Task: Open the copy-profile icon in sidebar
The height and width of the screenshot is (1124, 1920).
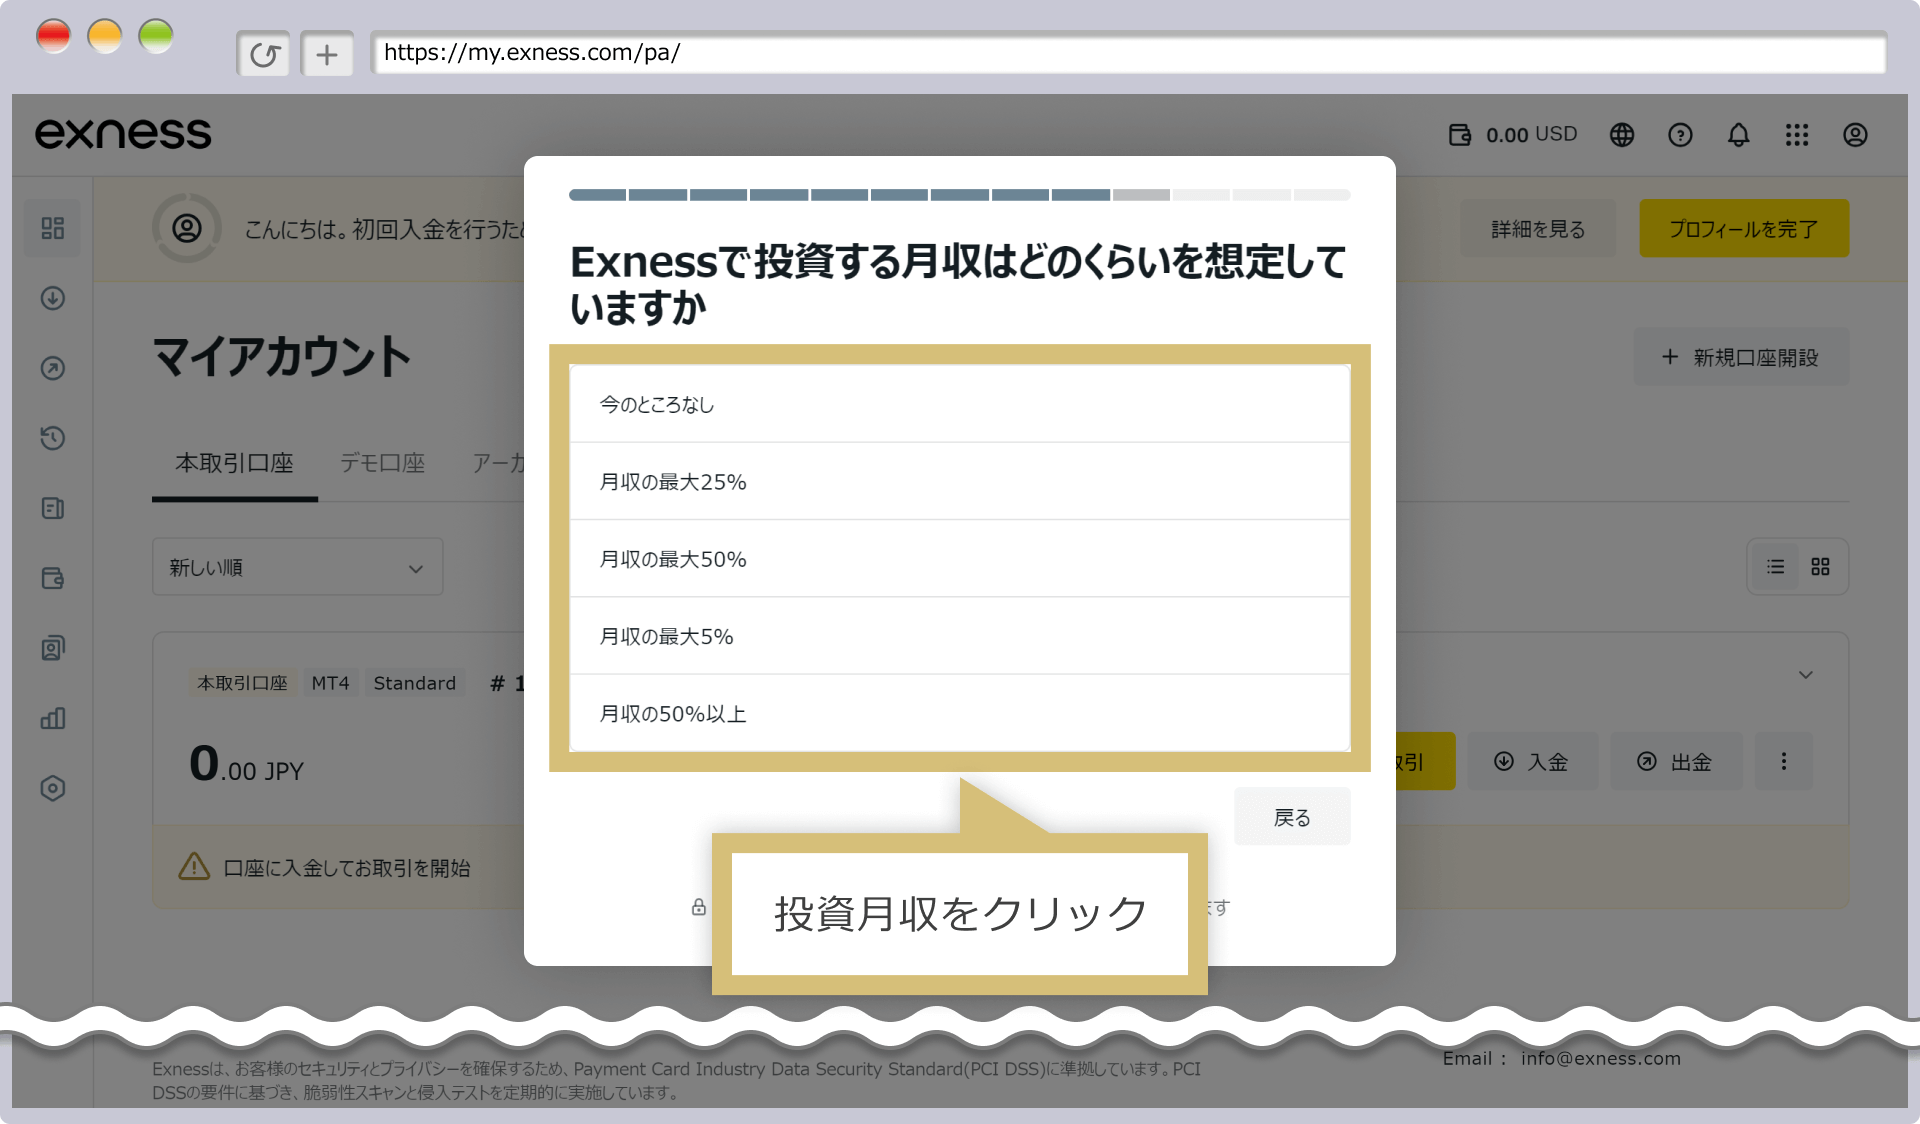Action: pyautogui.click(x=53, y=648)
